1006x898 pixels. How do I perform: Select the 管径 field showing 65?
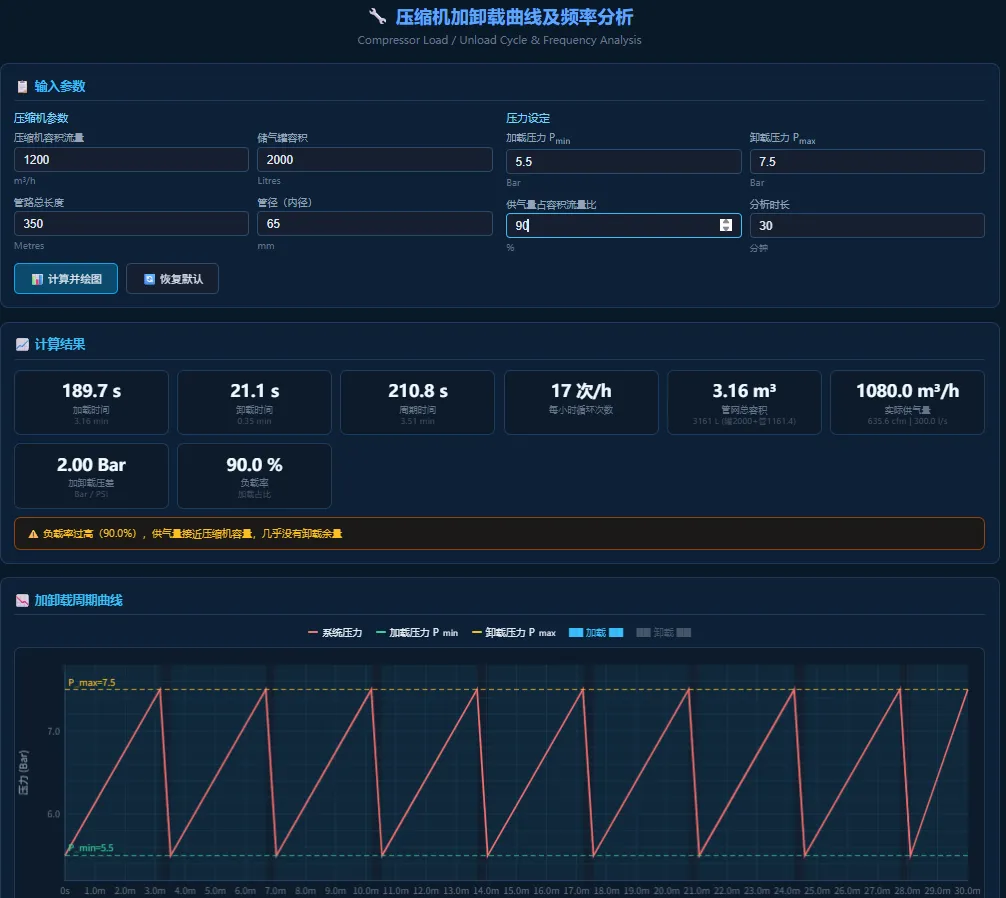tap(375, 224)
